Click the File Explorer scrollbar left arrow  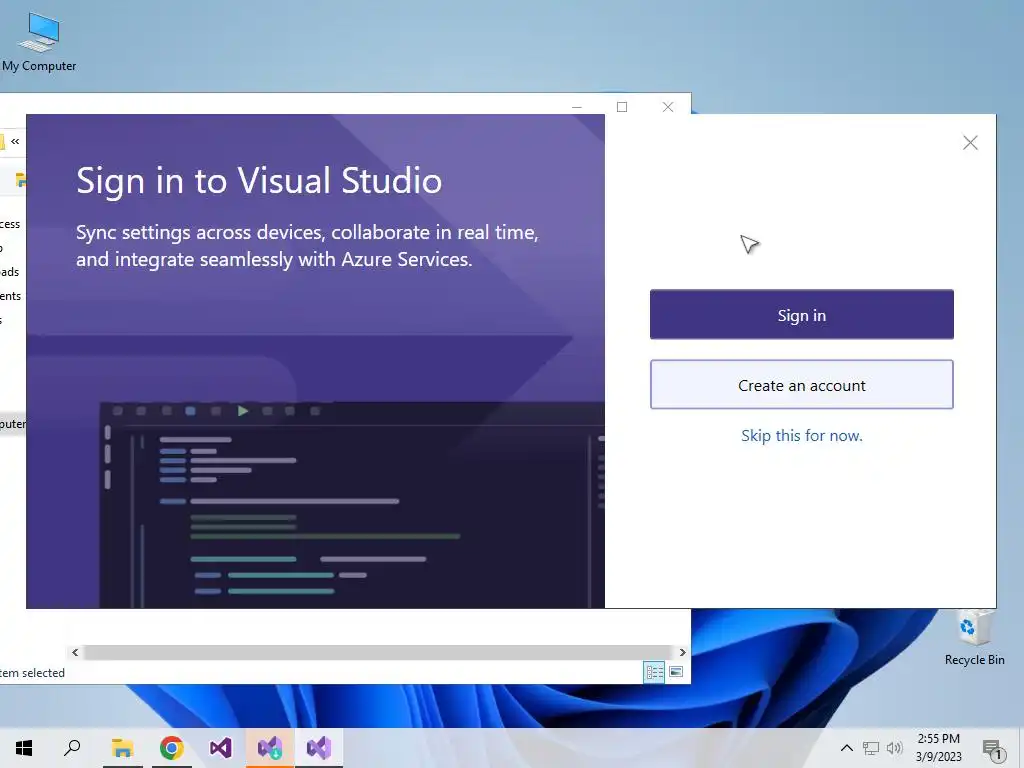[x=75, y=652]
